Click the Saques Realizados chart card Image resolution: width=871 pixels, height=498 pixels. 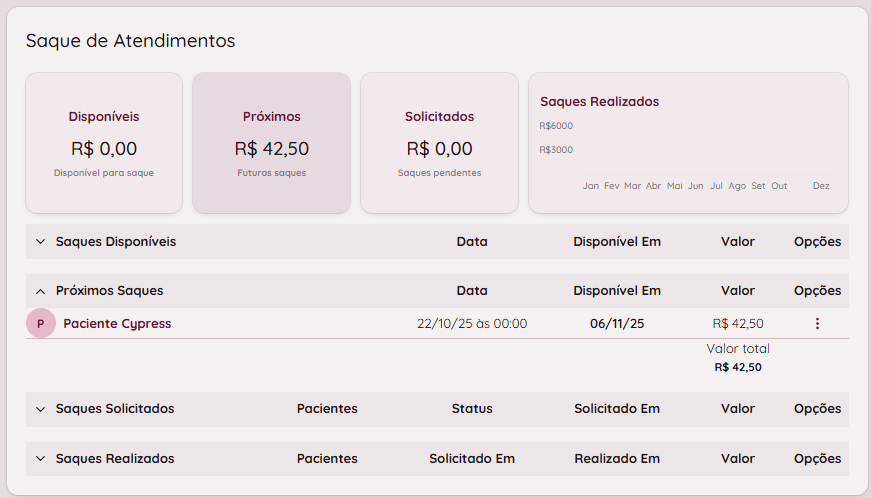coord(688,143)
